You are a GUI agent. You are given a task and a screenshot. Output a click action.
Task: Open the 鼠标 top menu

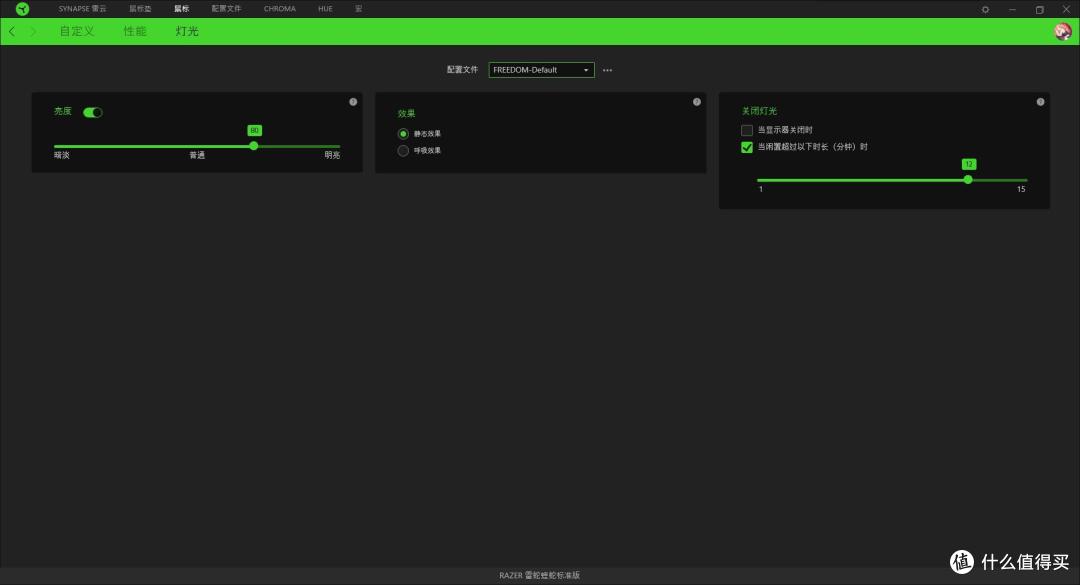tap(182, 9)
